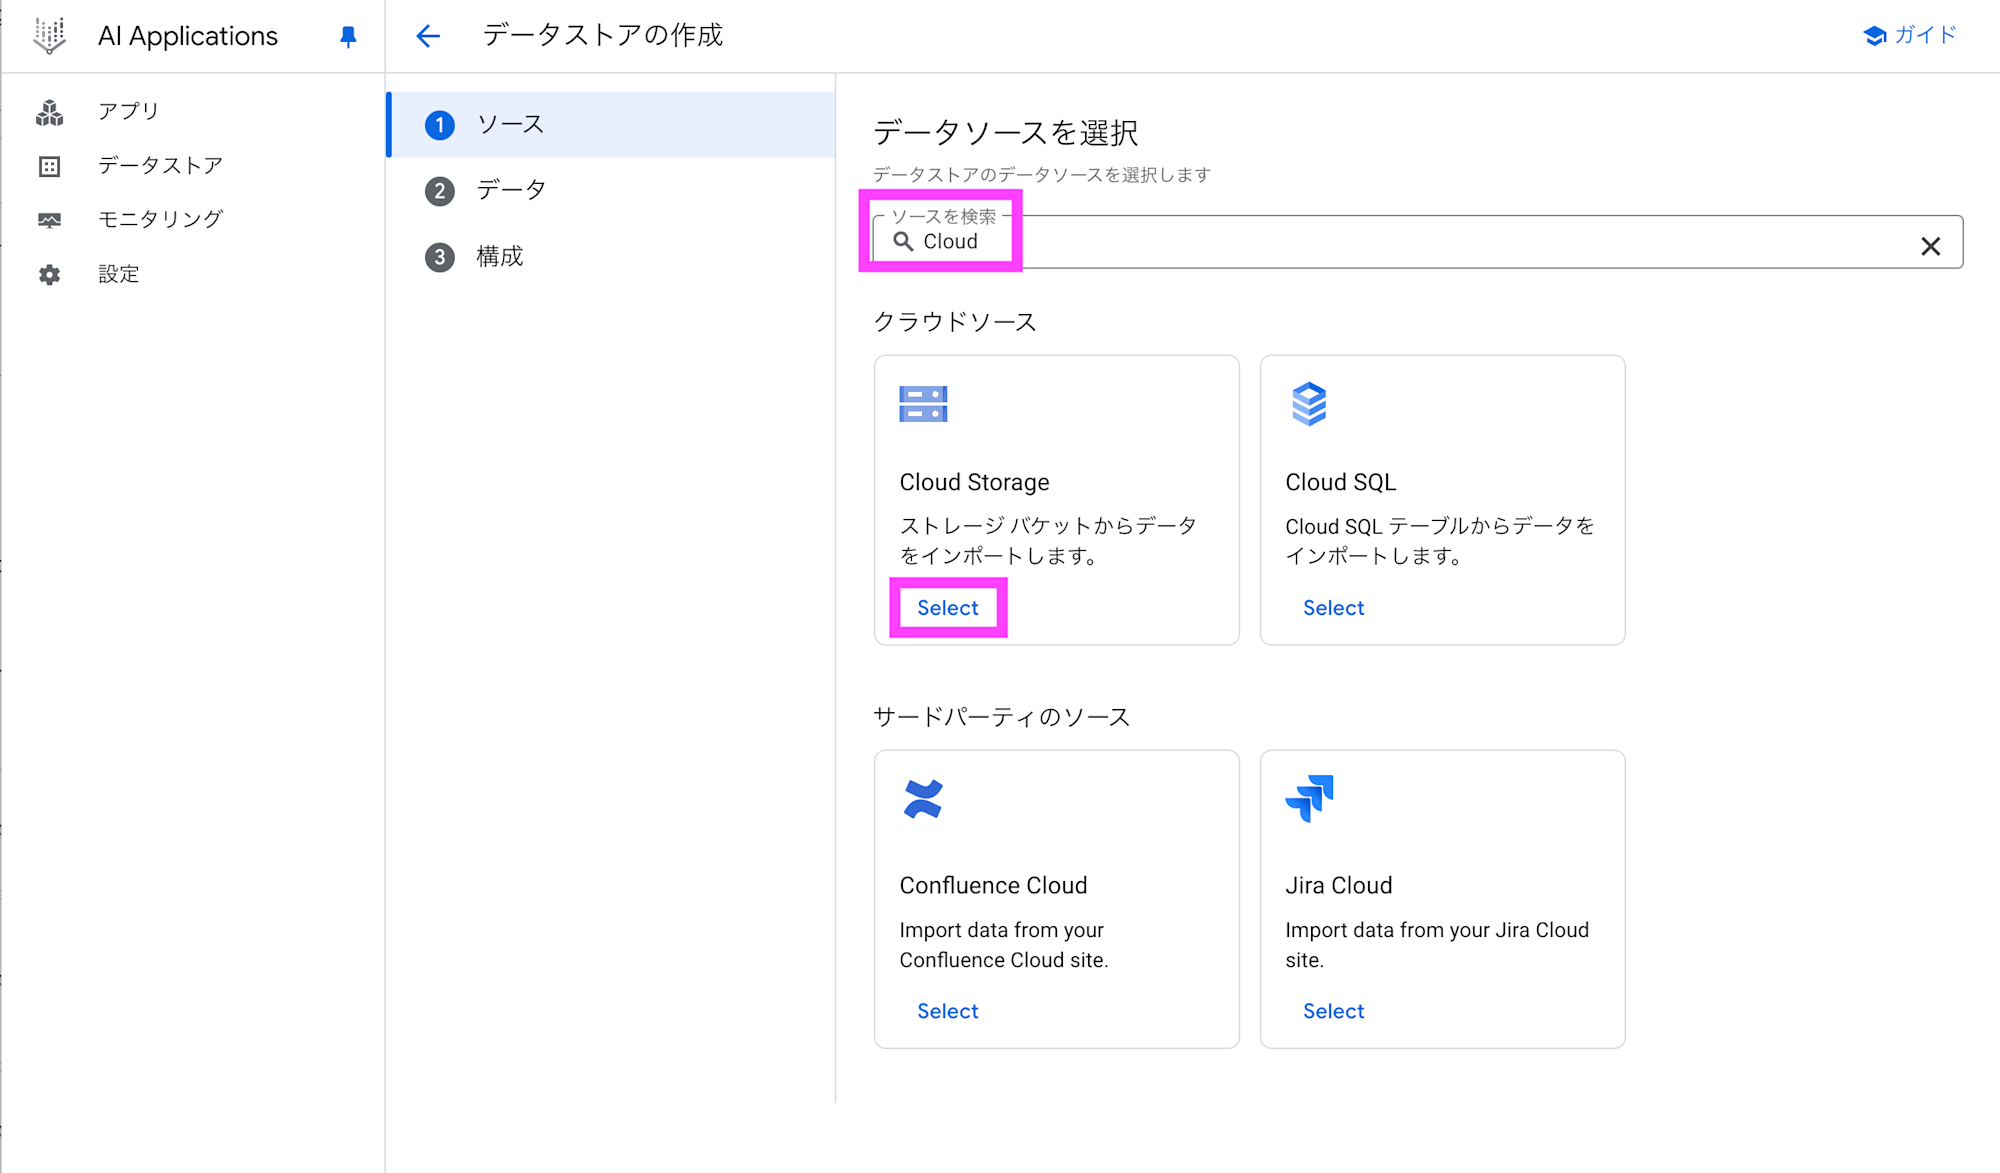Click the データストアのデータソースを選択します subtitle
Image resolution: width=2000 pixels, height=1173 pixels.
(1042, 175)
